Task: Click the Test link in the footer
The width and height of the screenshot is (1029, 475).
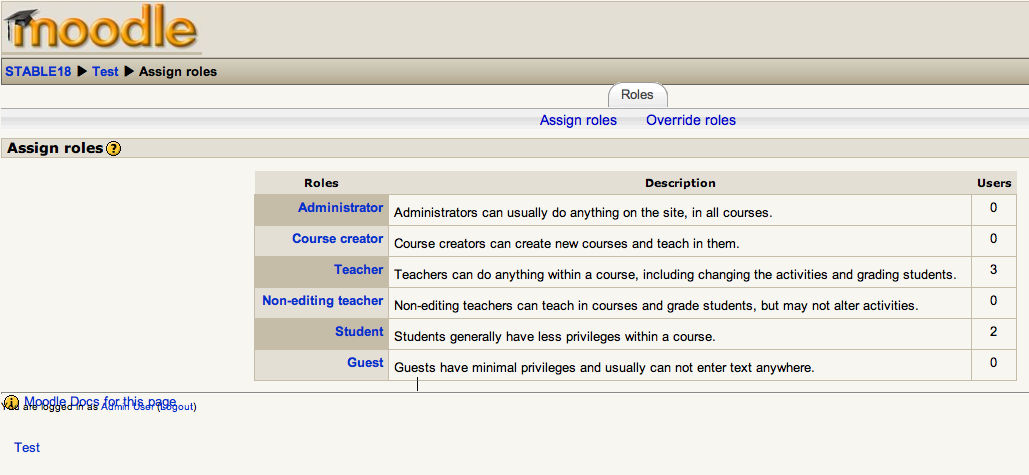Action: tap(27, 447)
